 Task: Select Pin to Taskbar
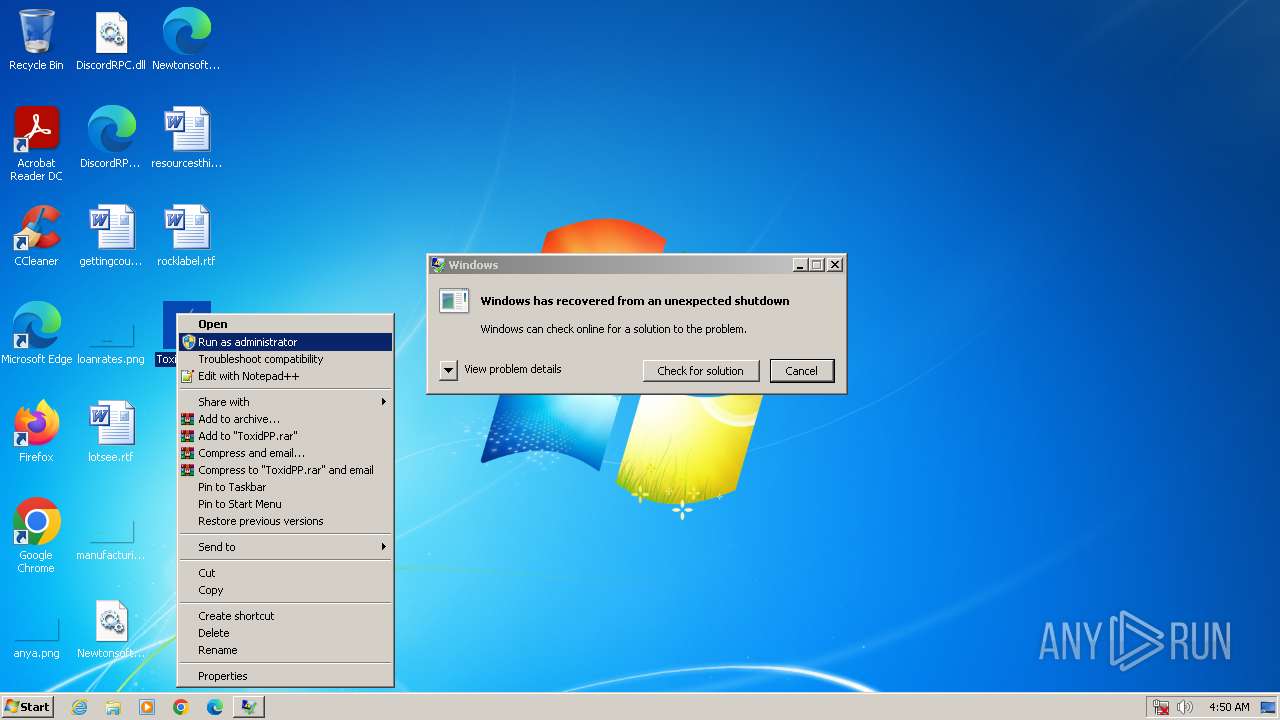[285, 487]
